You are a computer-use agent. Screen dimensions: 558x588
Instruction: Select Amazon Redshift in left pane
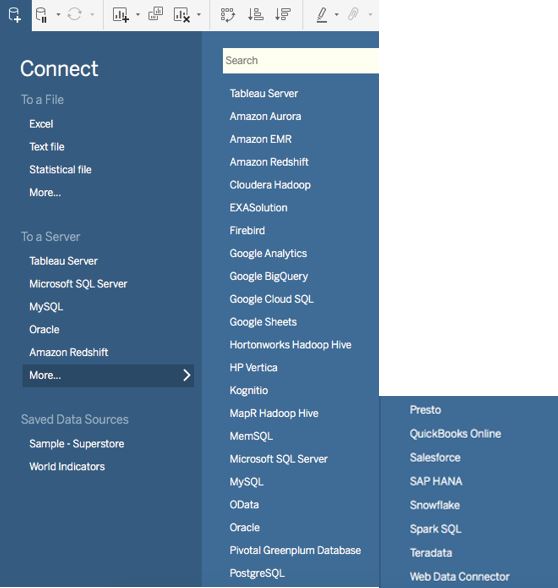[x=69, y=352]
